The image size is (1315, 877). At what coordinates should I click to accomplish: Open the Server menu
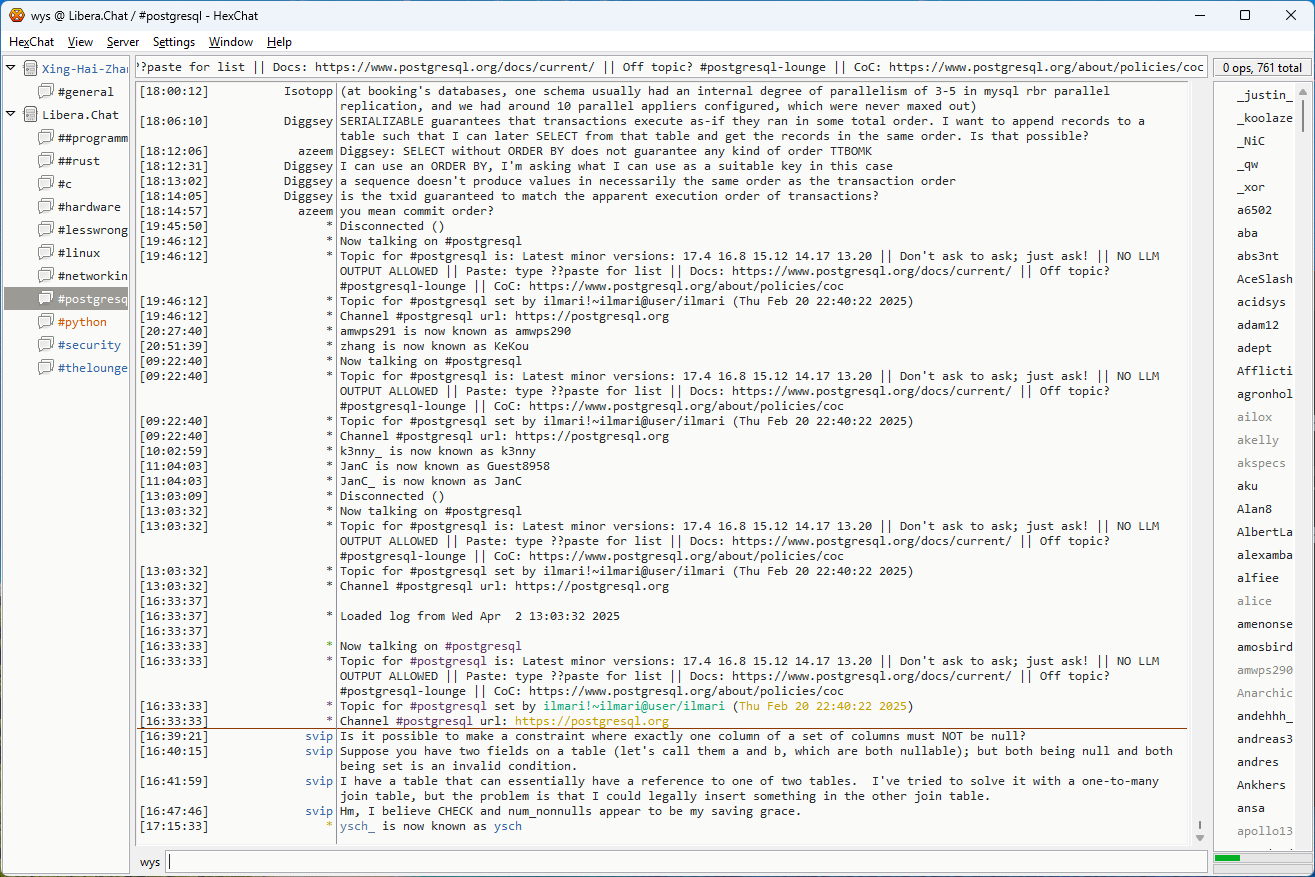point(123,42)
